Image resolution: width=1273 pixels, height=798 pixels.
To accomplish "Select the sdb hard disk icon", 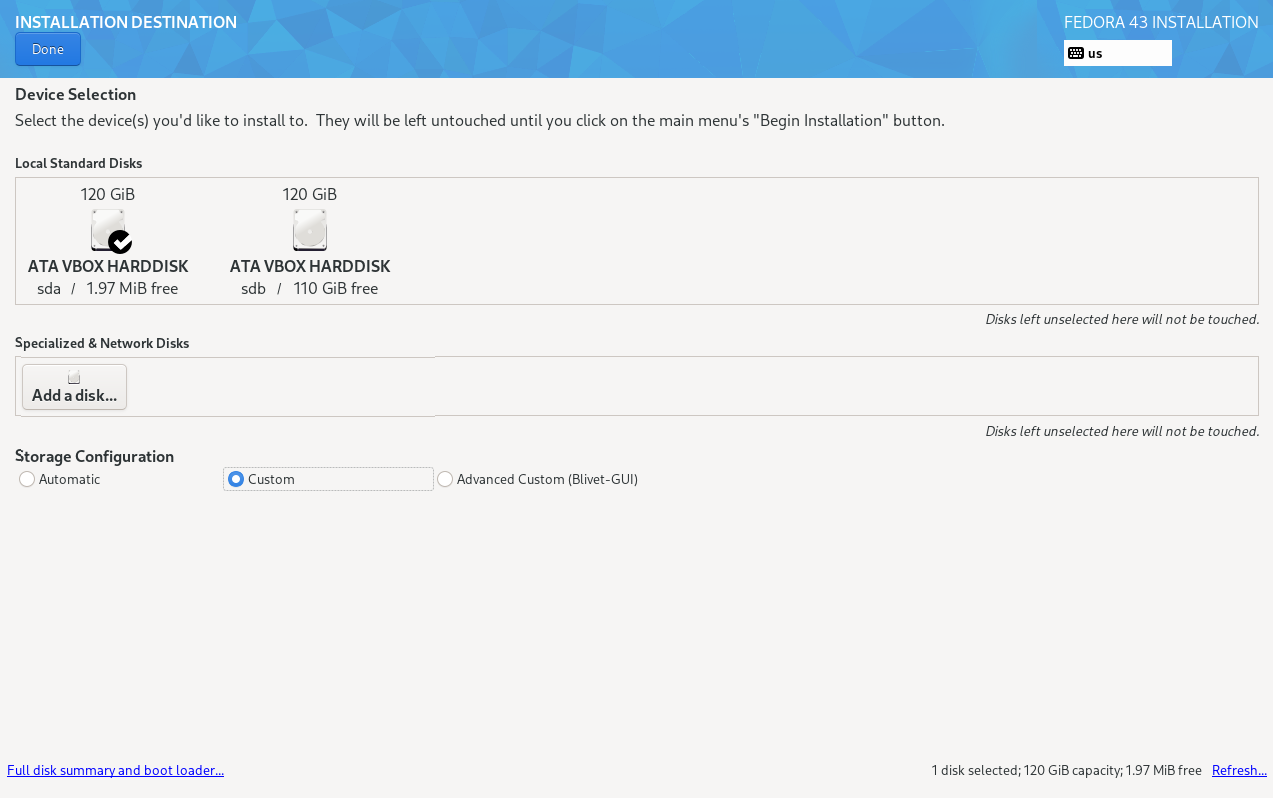I will tap(310, 229).
